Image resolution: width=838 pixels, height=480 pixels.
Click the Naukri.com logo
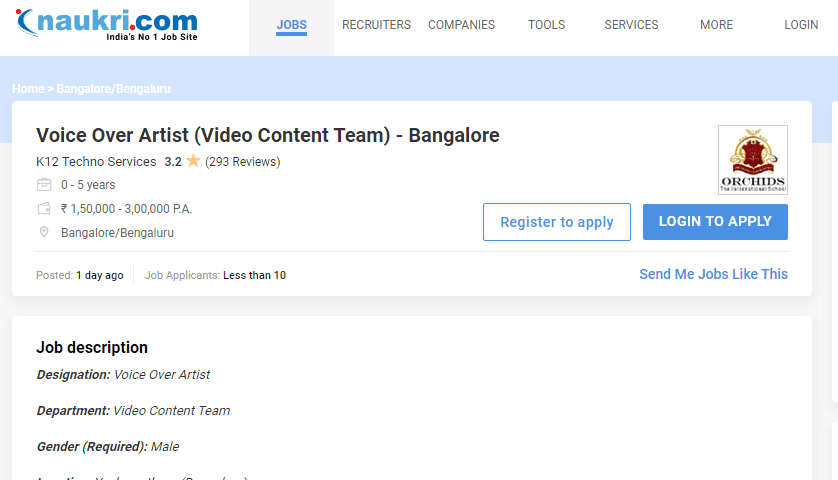click(107, 24)
